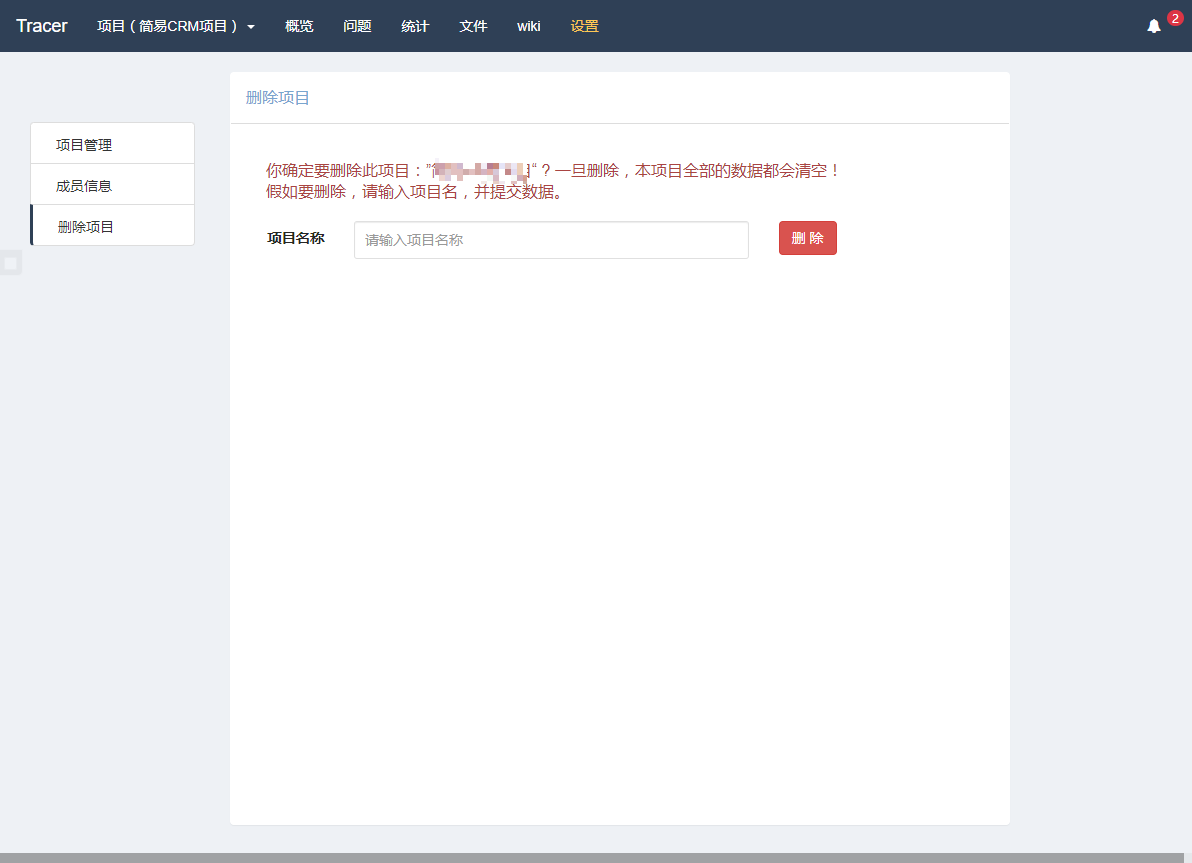Click the 请输入项目名称 input field
Viewport: 1192px width, 863px height.
click(551, 240)
